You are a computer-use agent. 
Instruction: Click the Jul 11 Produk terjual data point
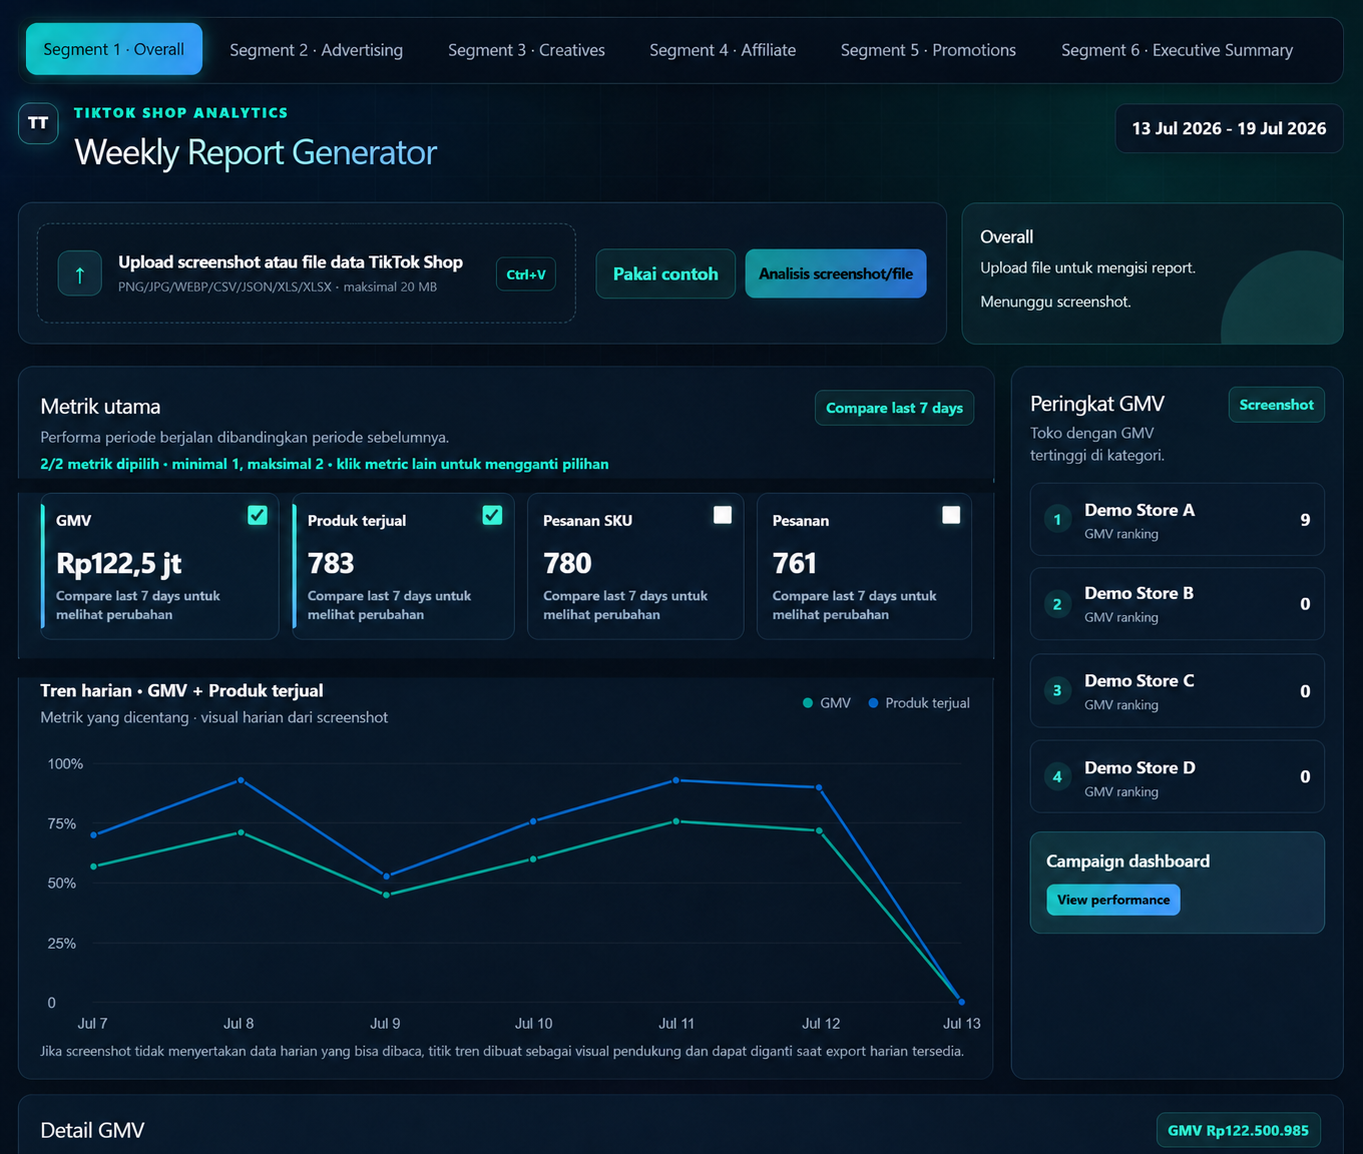click(676, 780)
